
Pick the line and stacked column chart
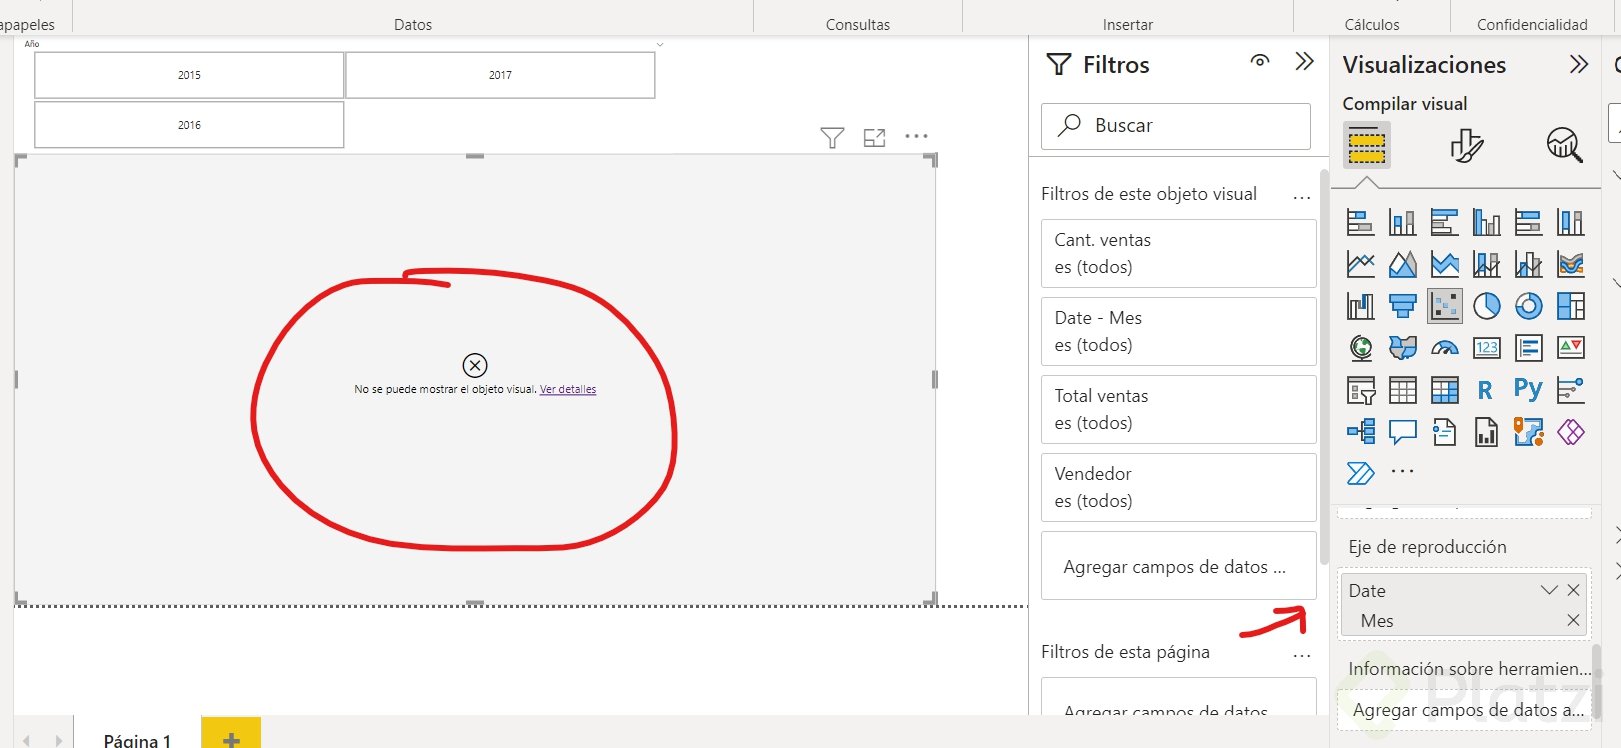point(1486,264)
